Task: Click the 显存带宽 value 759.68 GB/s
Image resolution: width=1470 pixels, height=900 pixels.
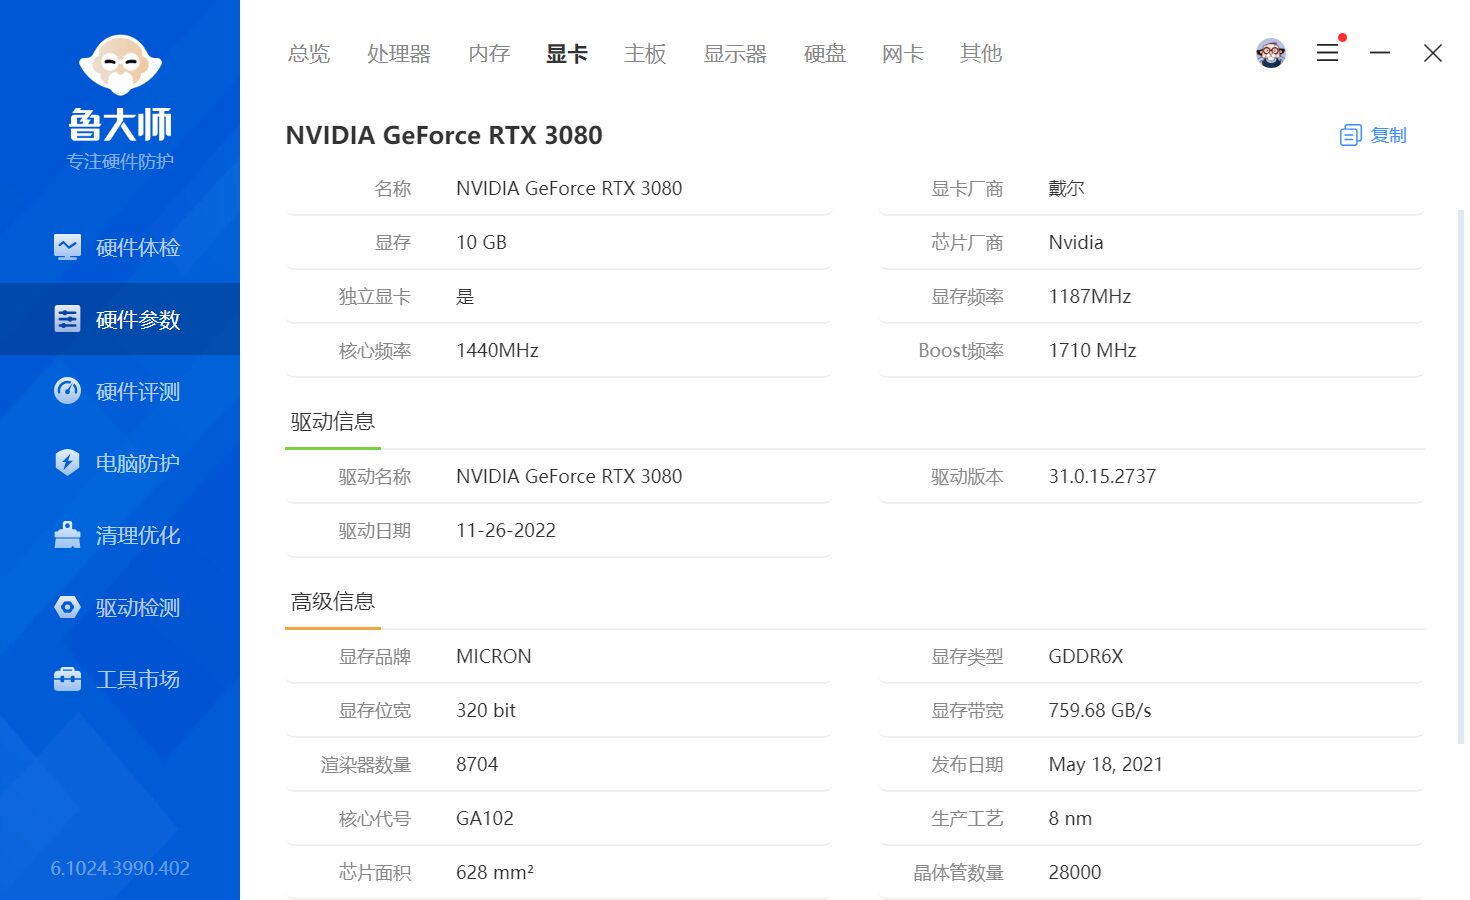Action: [1100, 711]
